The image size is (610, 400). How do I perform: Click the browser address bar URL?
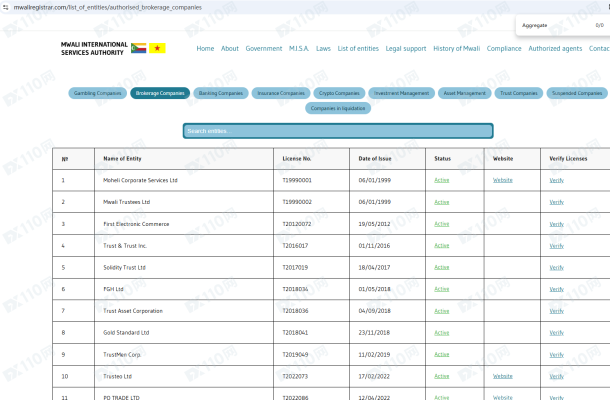pos(108,7)
